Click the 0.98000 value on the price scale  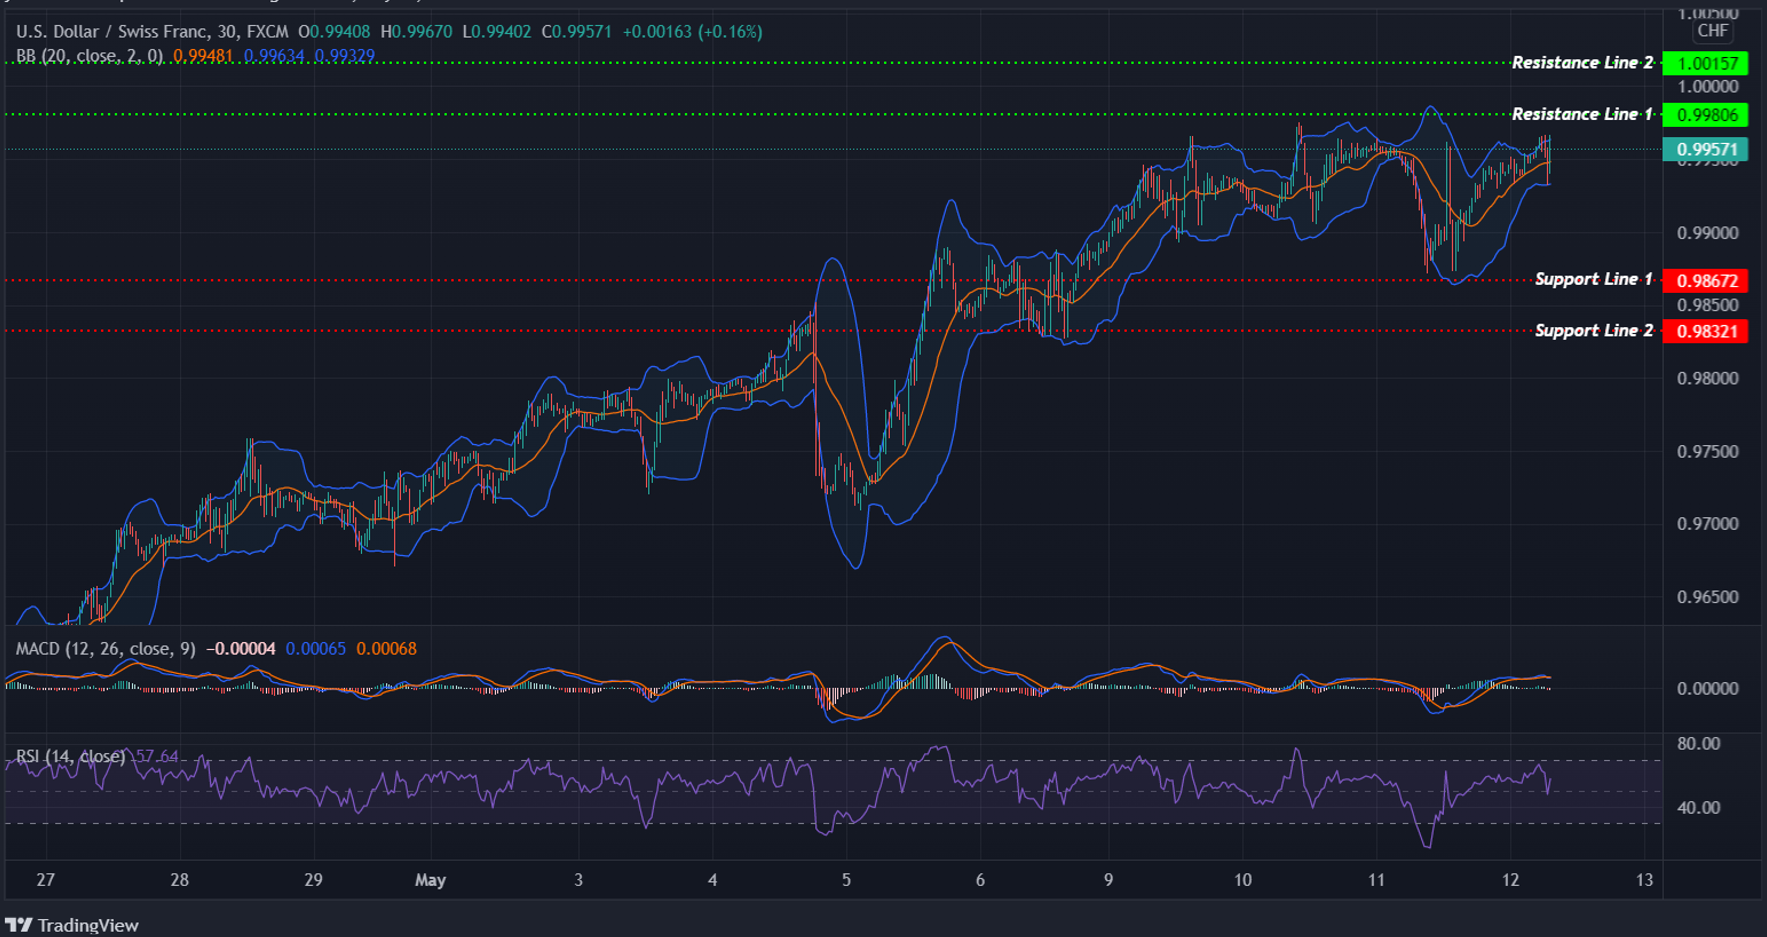(x=1709, y=377)
